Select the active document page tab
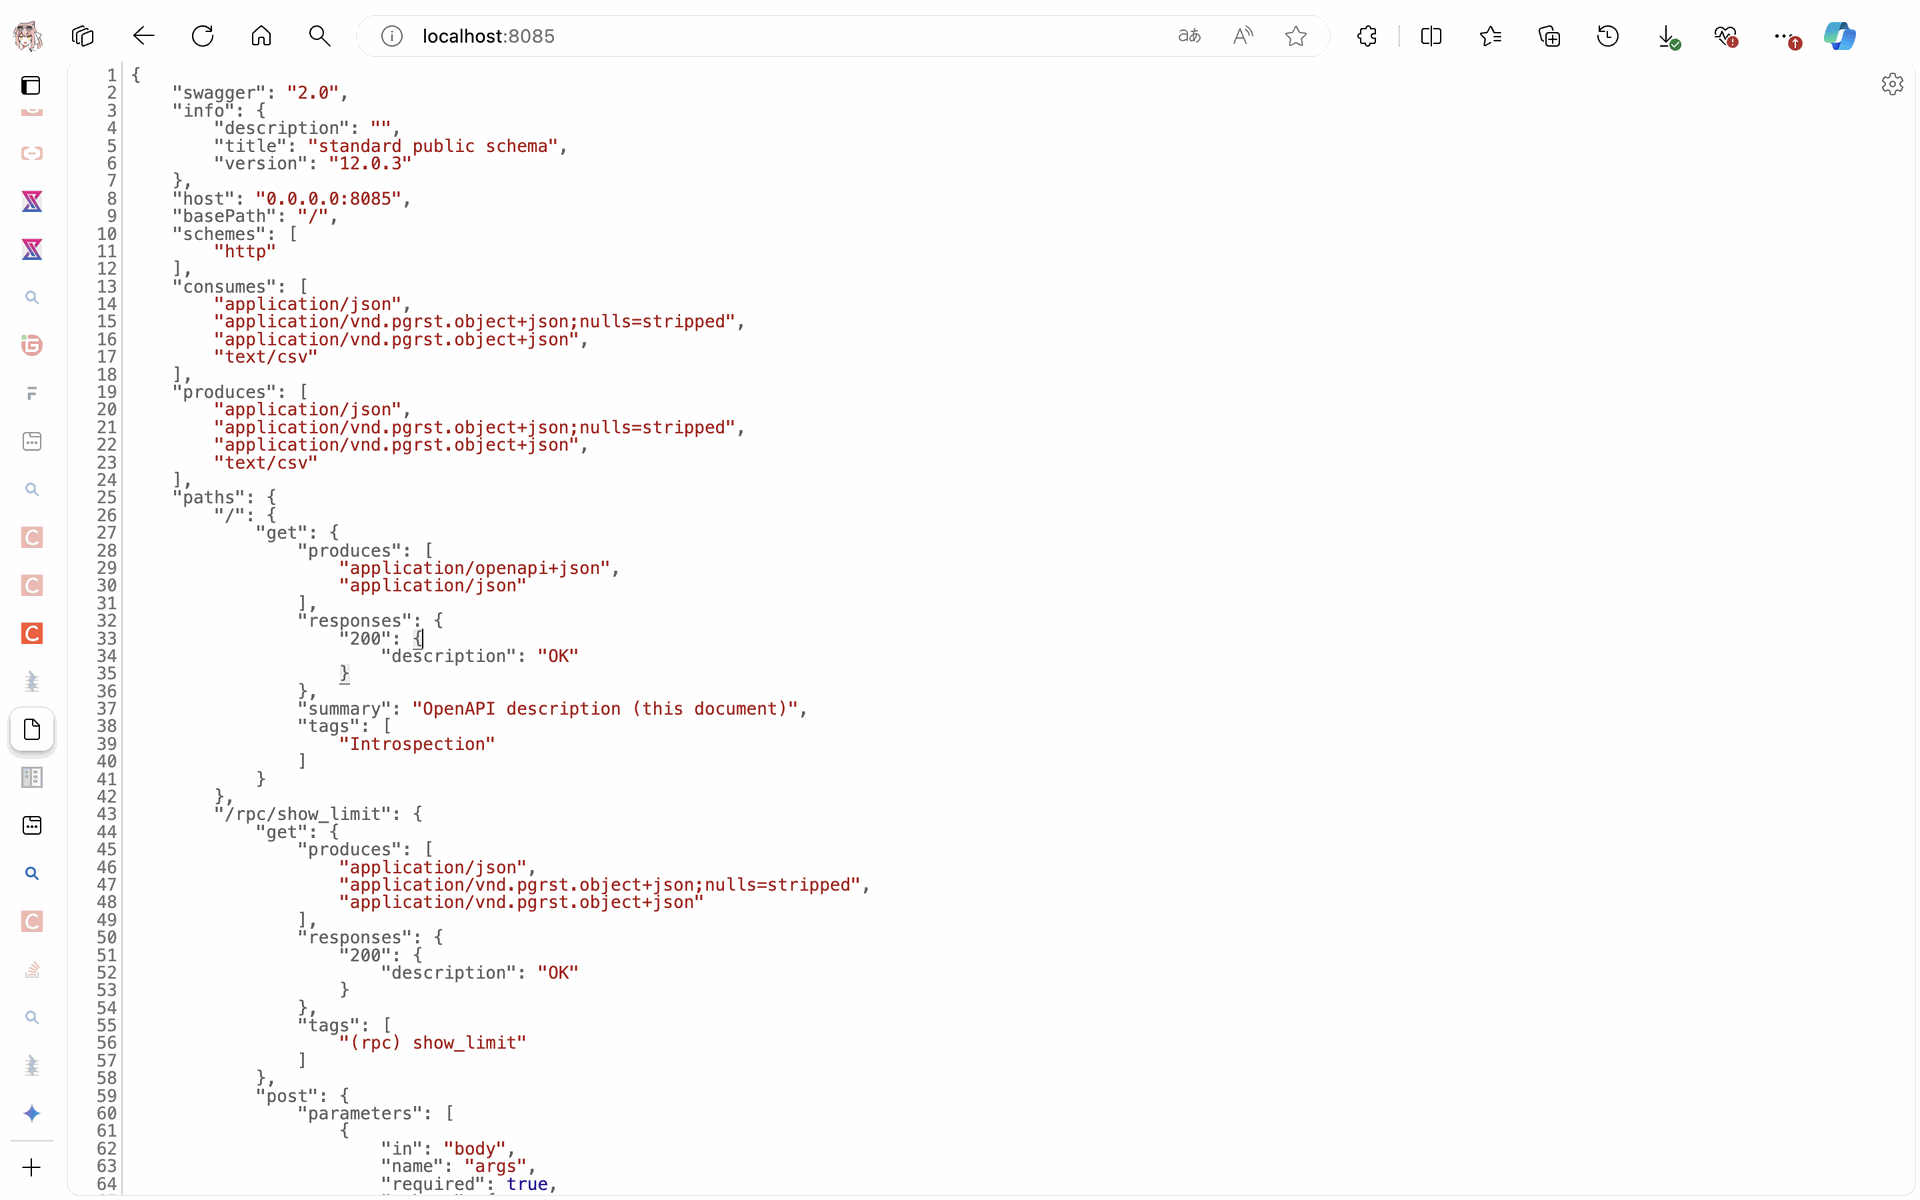The width and height of the screenshot is (1920, 1200). [32, 730]
